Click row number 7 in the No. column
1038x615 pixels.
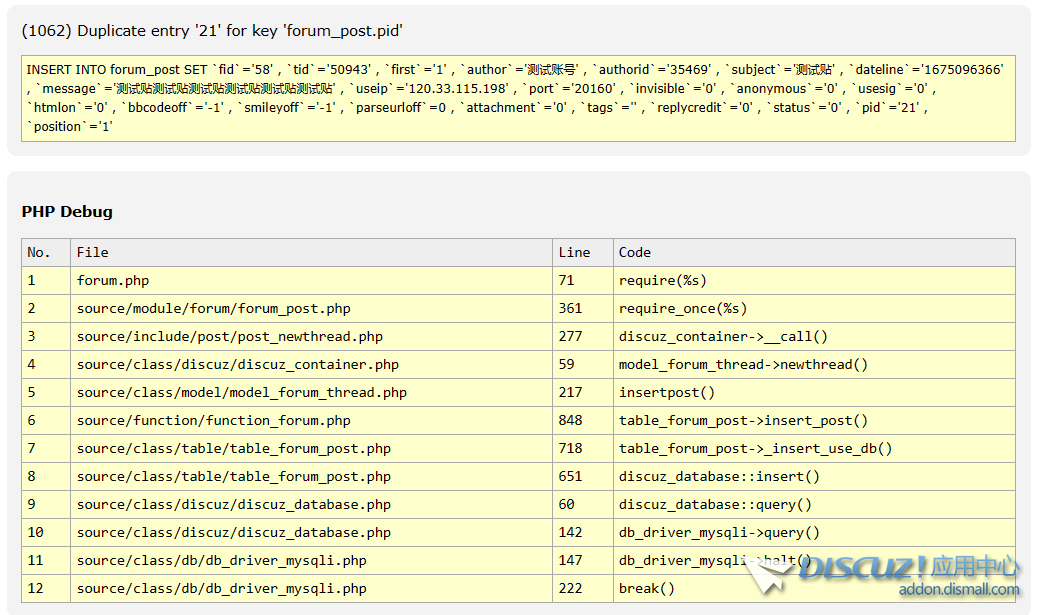click(31, 449)
